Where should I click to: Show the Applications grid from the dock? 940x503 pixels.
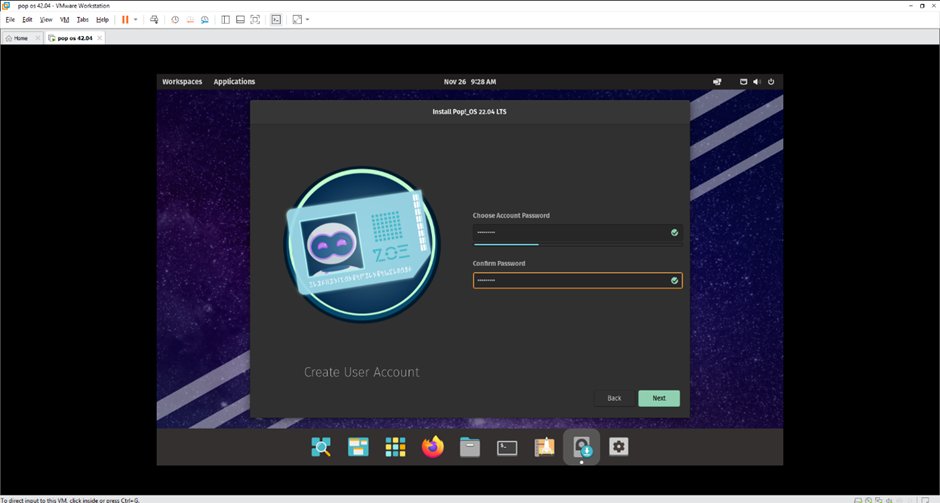396,447
